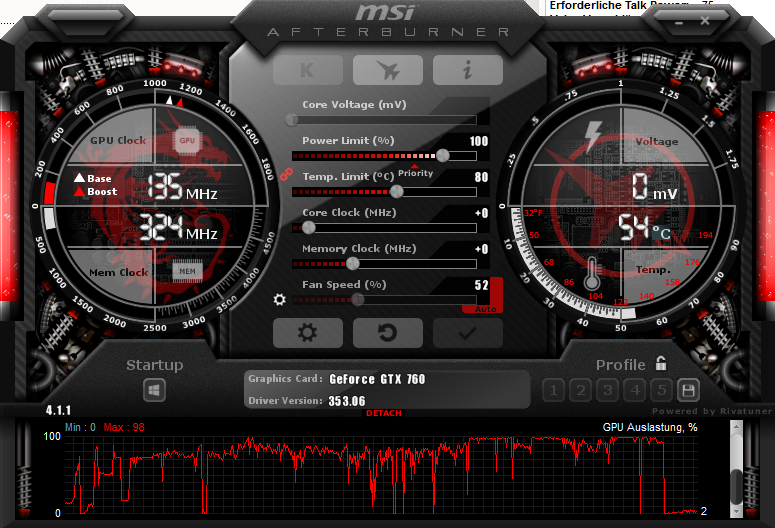Toggle temperature unit °C indicator
The width and height of the screenshot is (775, 528).
coord(662,233)
